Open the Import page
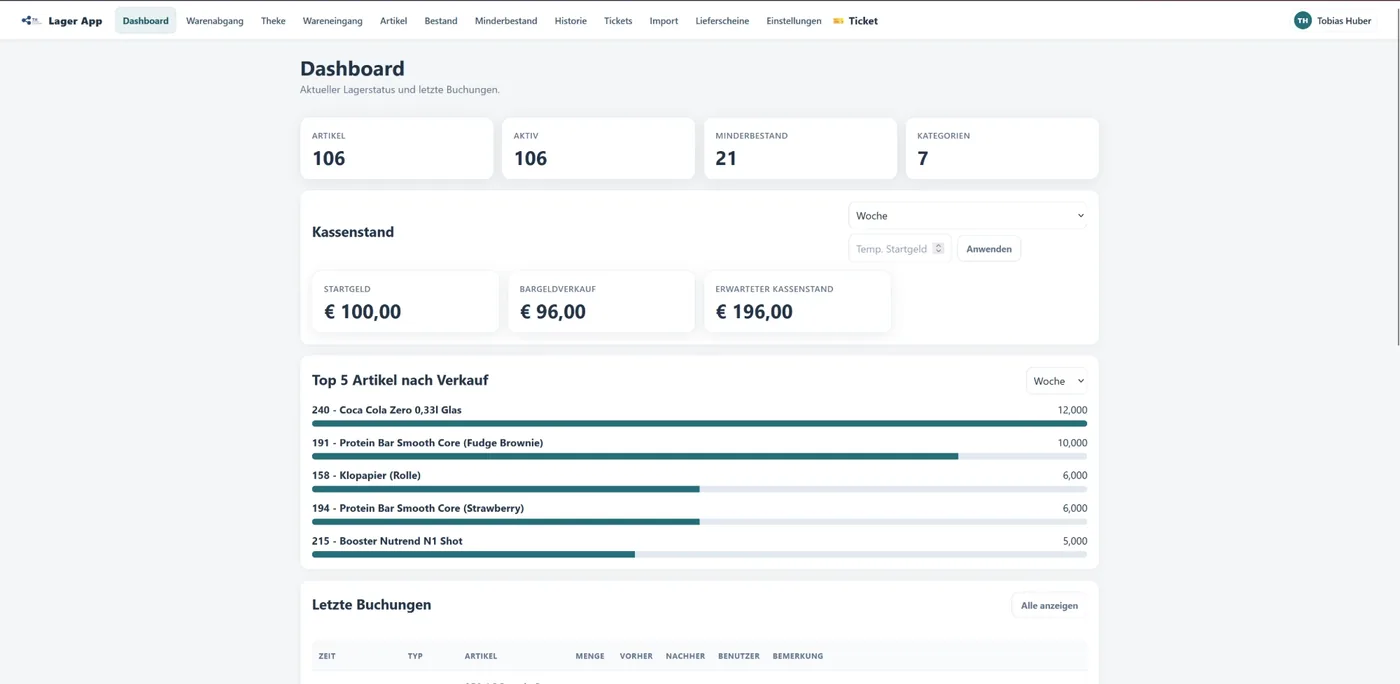 (x=663, y=20)
